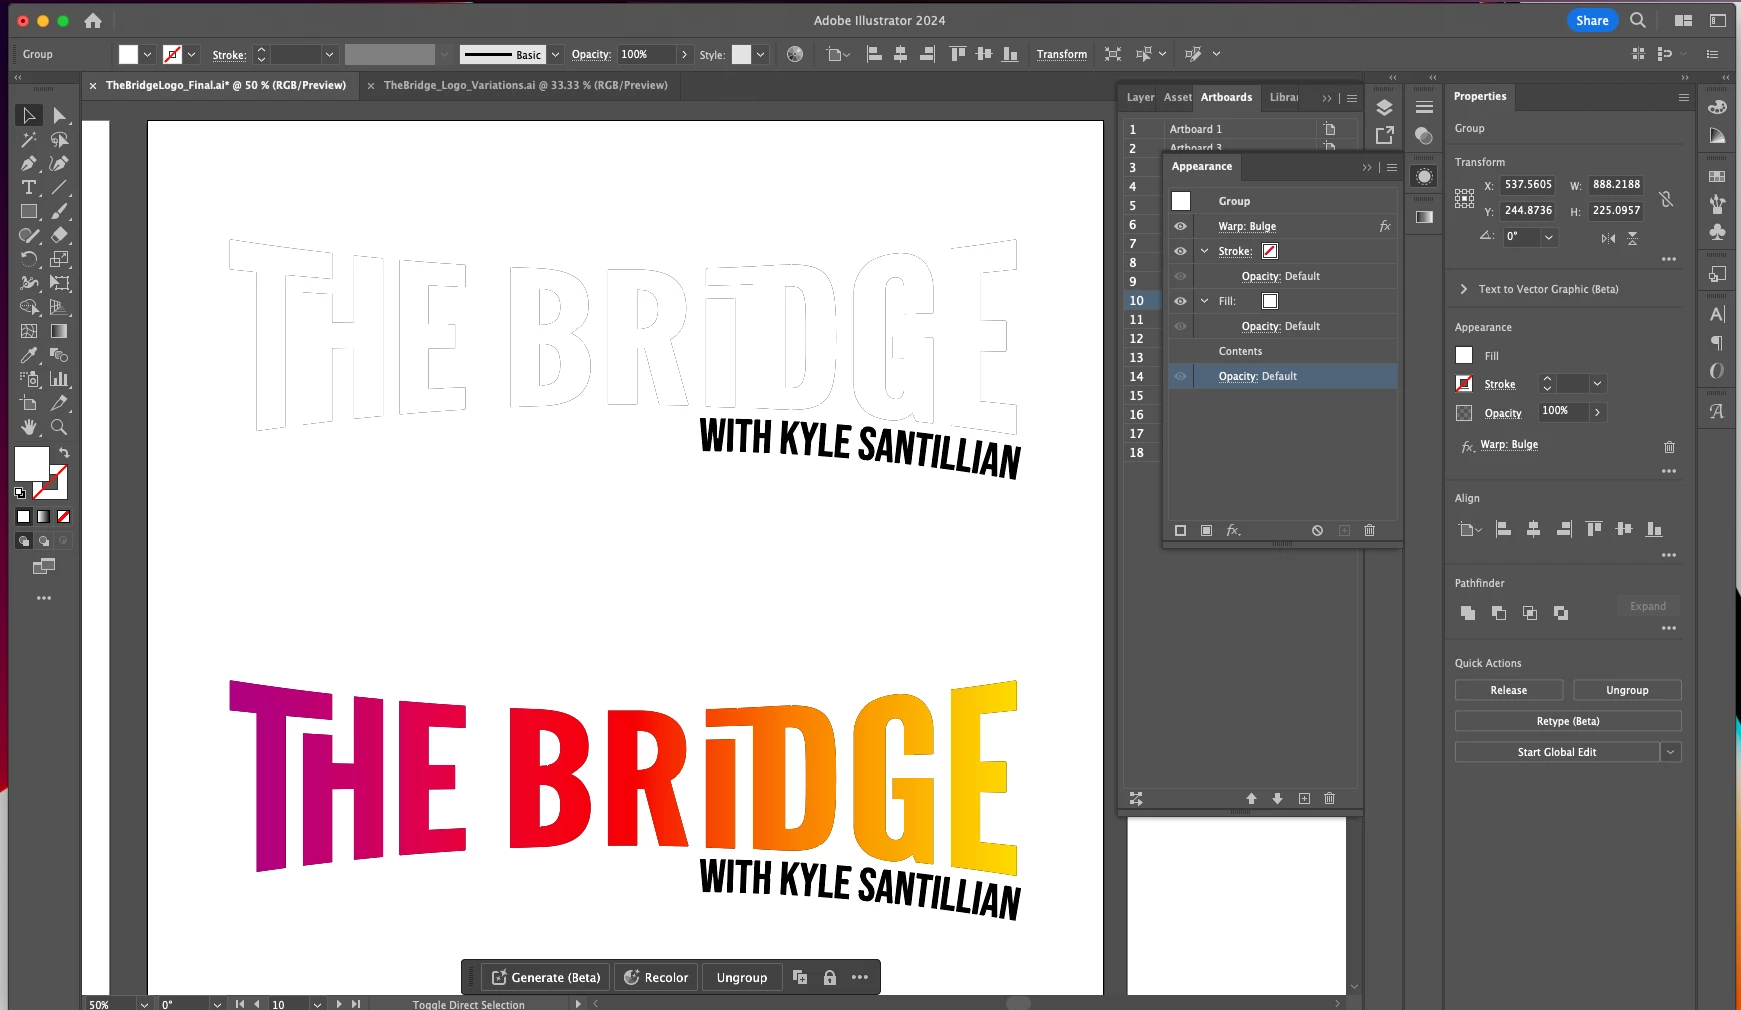This screenshot has width=1741, height=1010.
Task: Delete Warp Bulge effect in Properties
Action: point(1669,447)
